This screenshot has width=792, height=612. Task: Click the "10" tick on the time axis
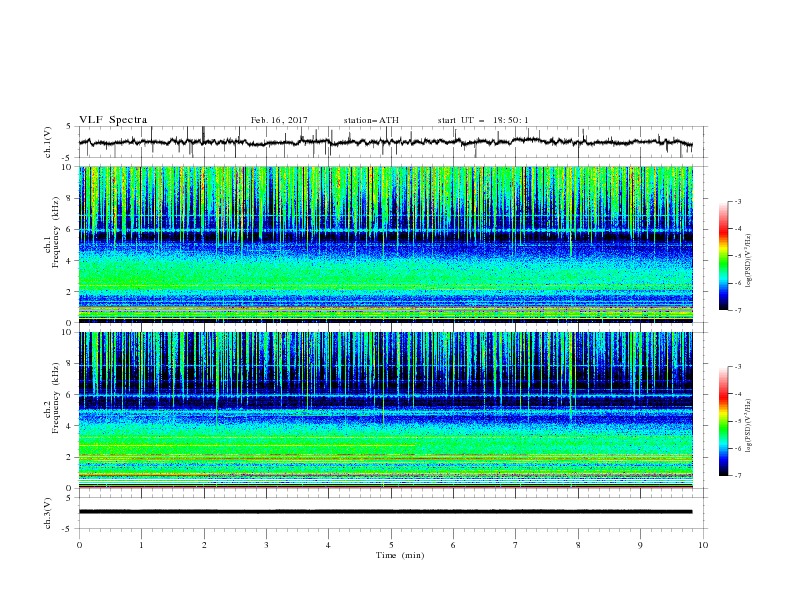pos(703,545)
